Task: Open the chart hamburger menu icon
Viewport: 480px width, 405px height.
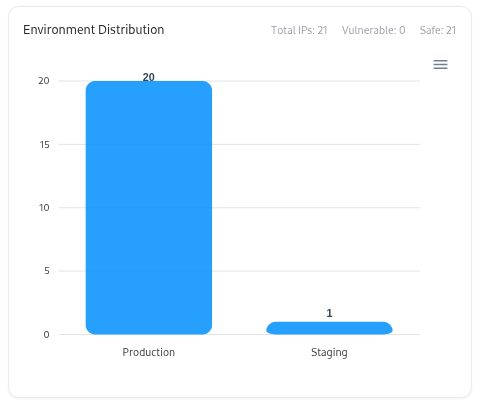Action: [x=440, y=64]
